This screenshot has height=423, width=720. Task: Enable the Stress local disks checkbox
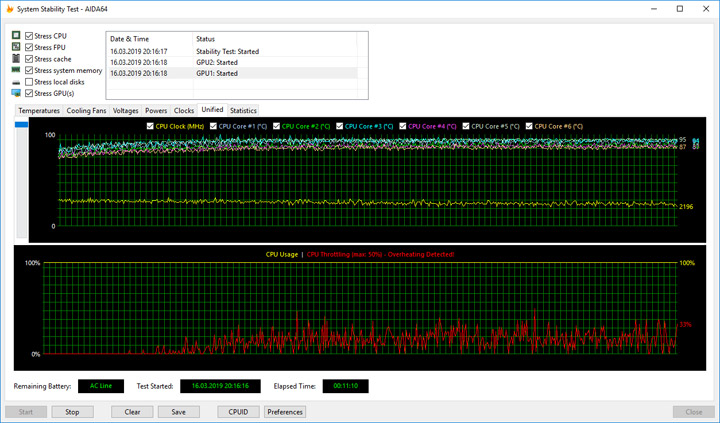[29, 82]
